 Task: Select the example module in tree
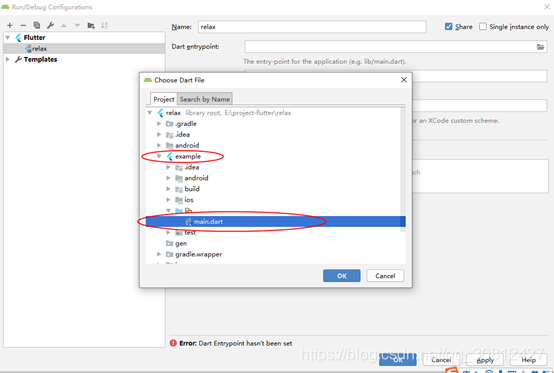point(184,156)
